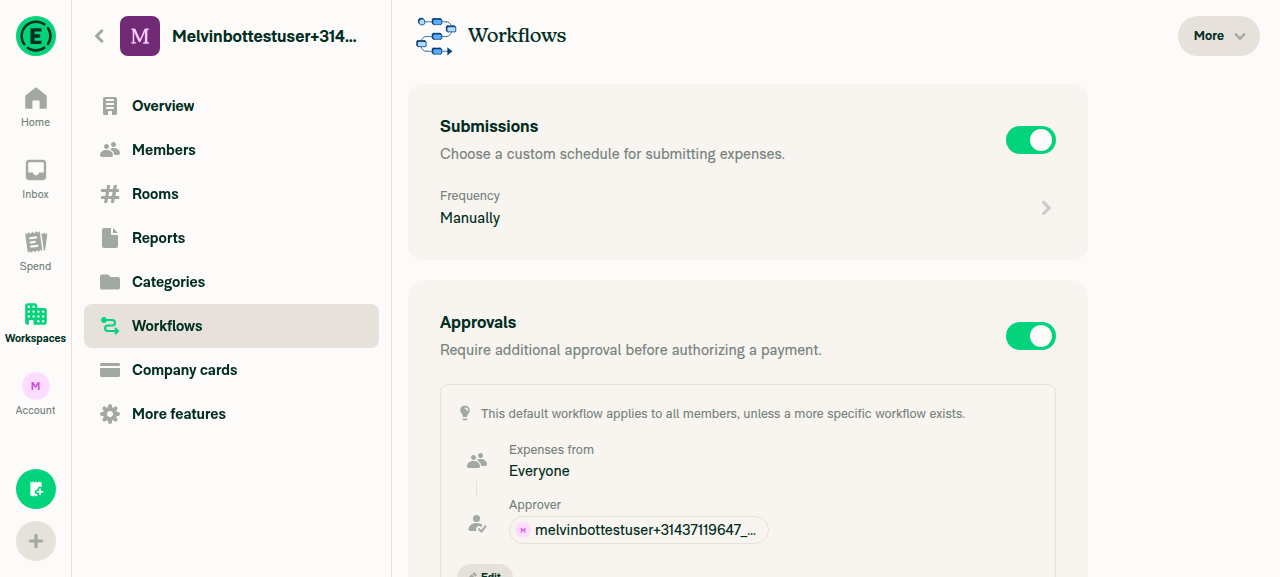This screenshot has width=1280, height=577.
Task: Open the Inbox section
Action: click(x=35, y=179)
